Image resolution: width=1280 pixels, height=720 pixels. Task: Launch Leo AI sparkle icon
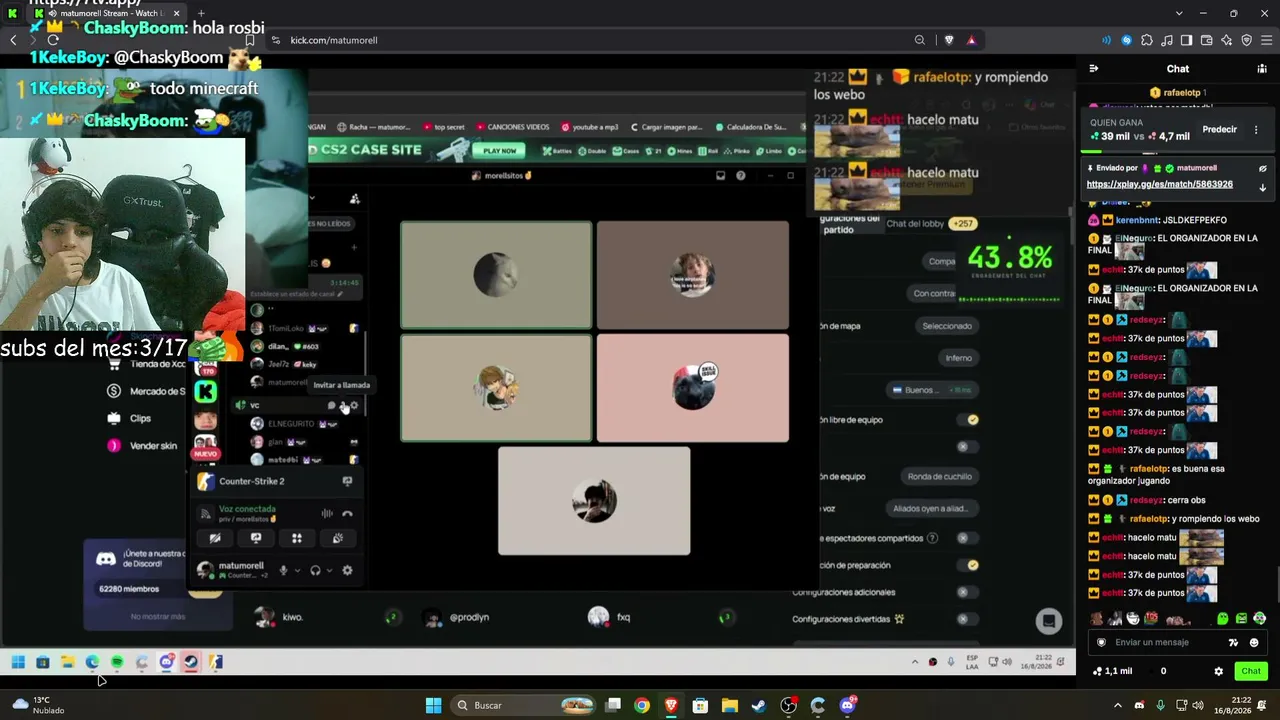click(1227, 40)
